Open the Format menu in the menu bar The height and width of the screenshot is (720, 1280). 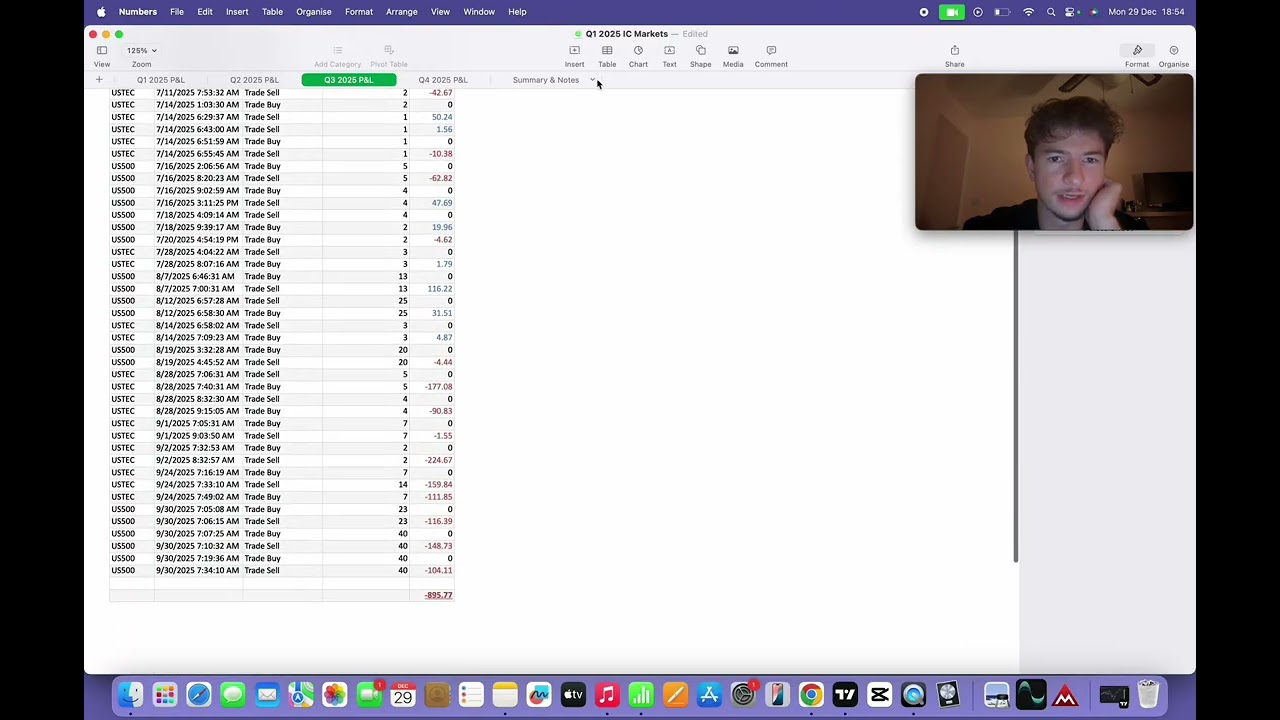(359, 12)
